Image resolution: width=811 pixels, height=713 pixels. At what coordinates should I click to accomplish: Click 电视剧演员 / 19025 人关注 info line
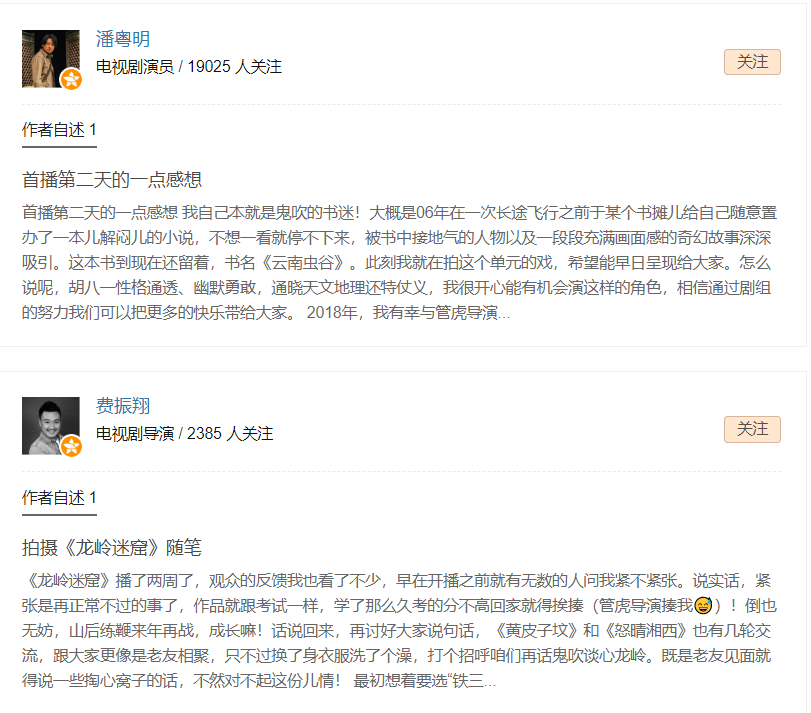[189, 67]
